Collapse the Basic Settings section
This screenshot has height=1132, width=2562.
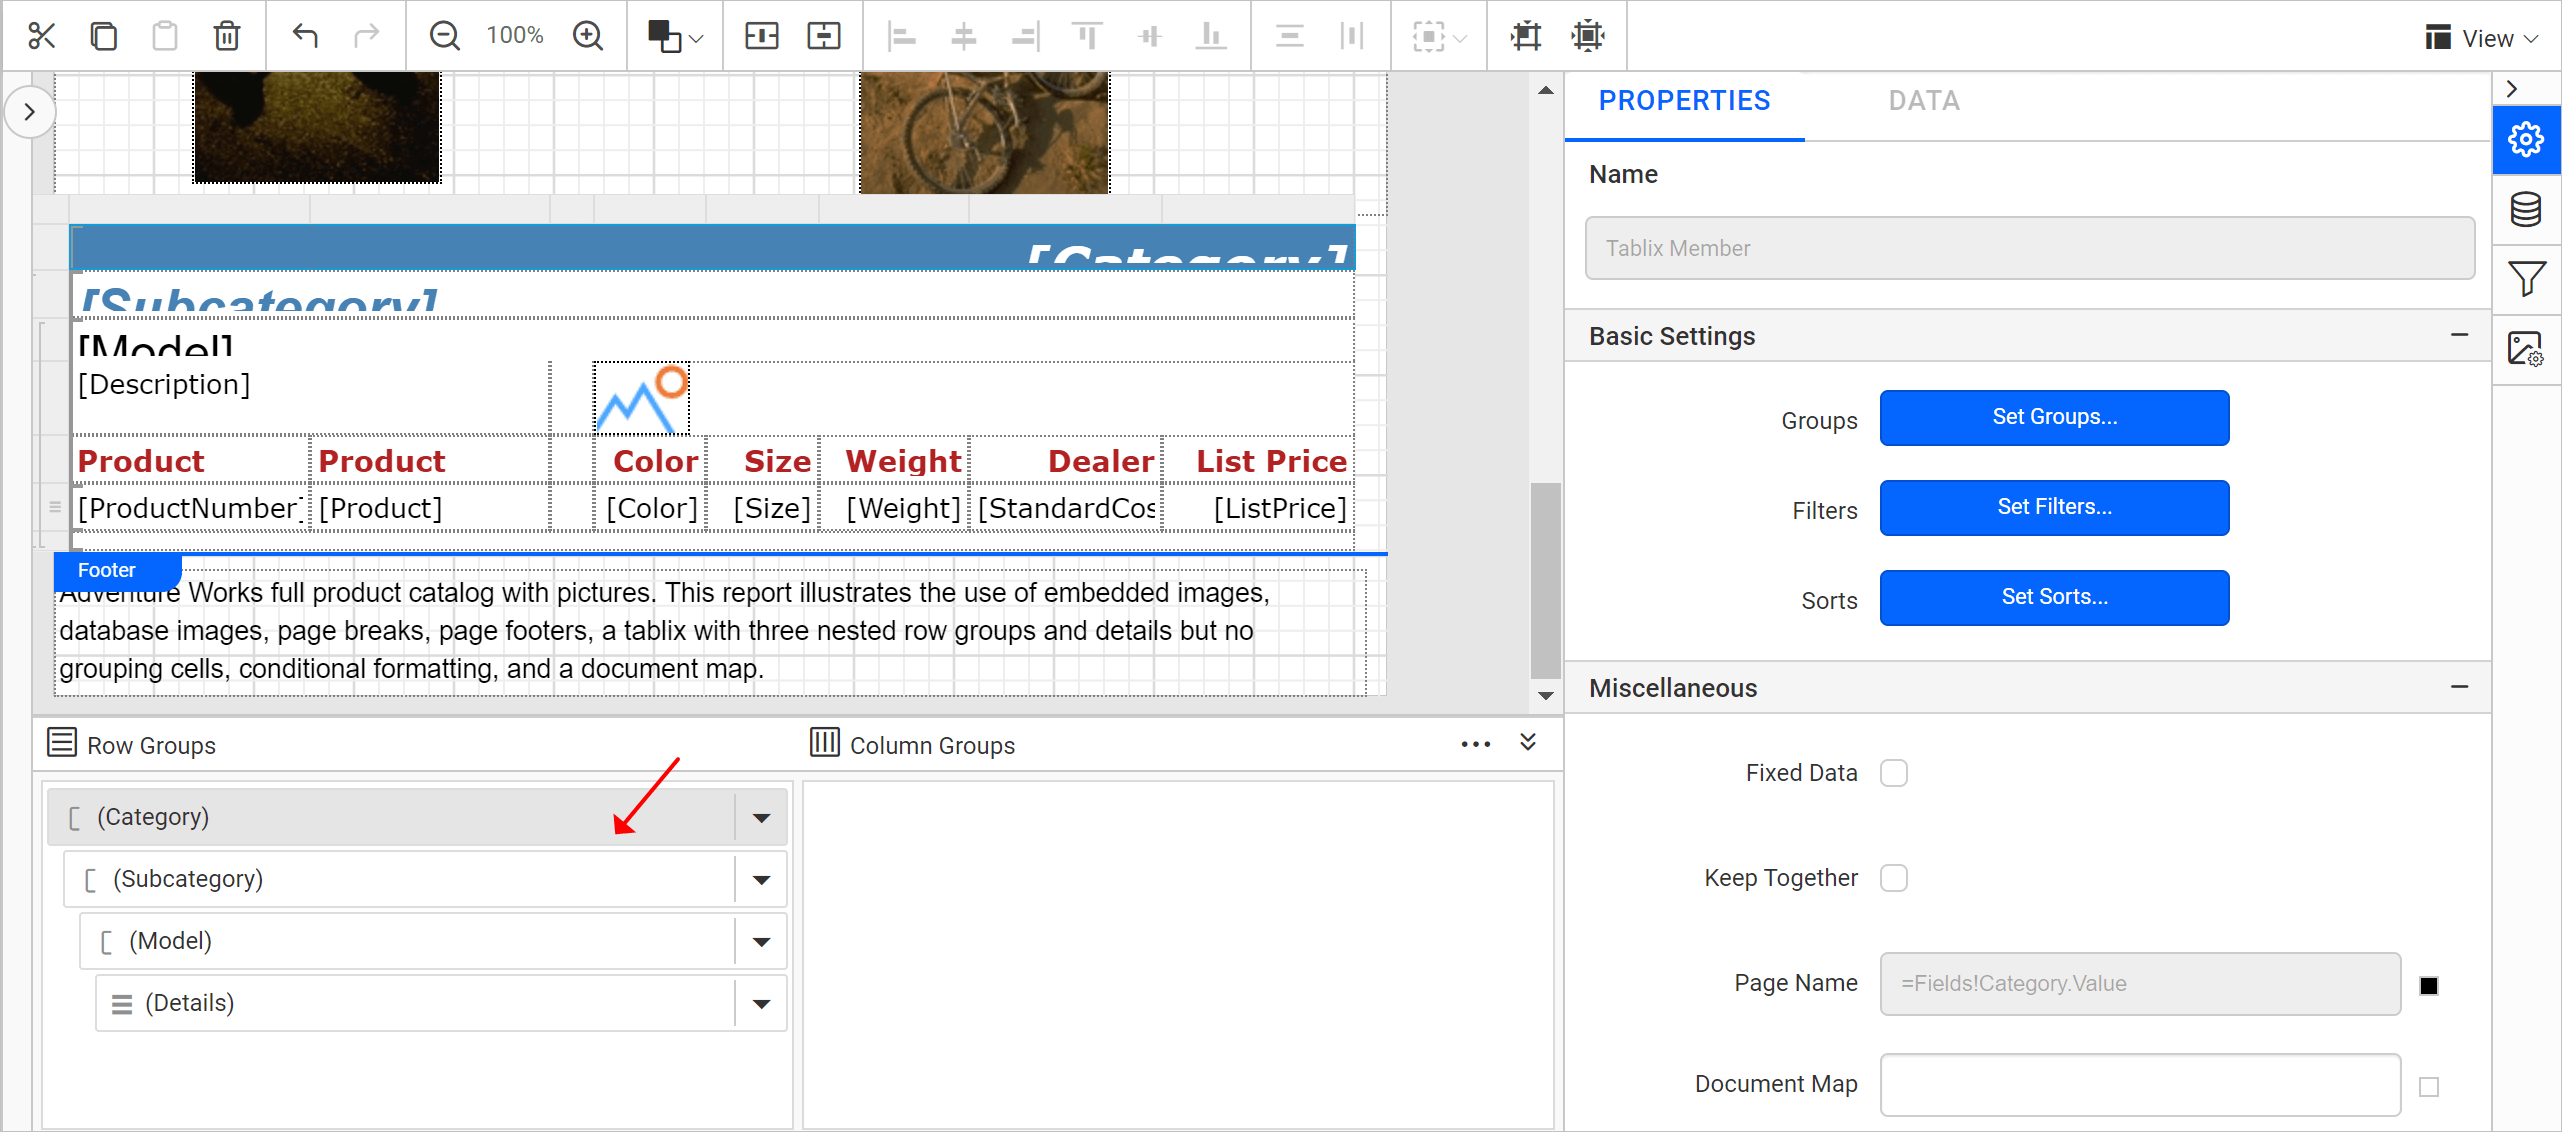click(2459, 335)
